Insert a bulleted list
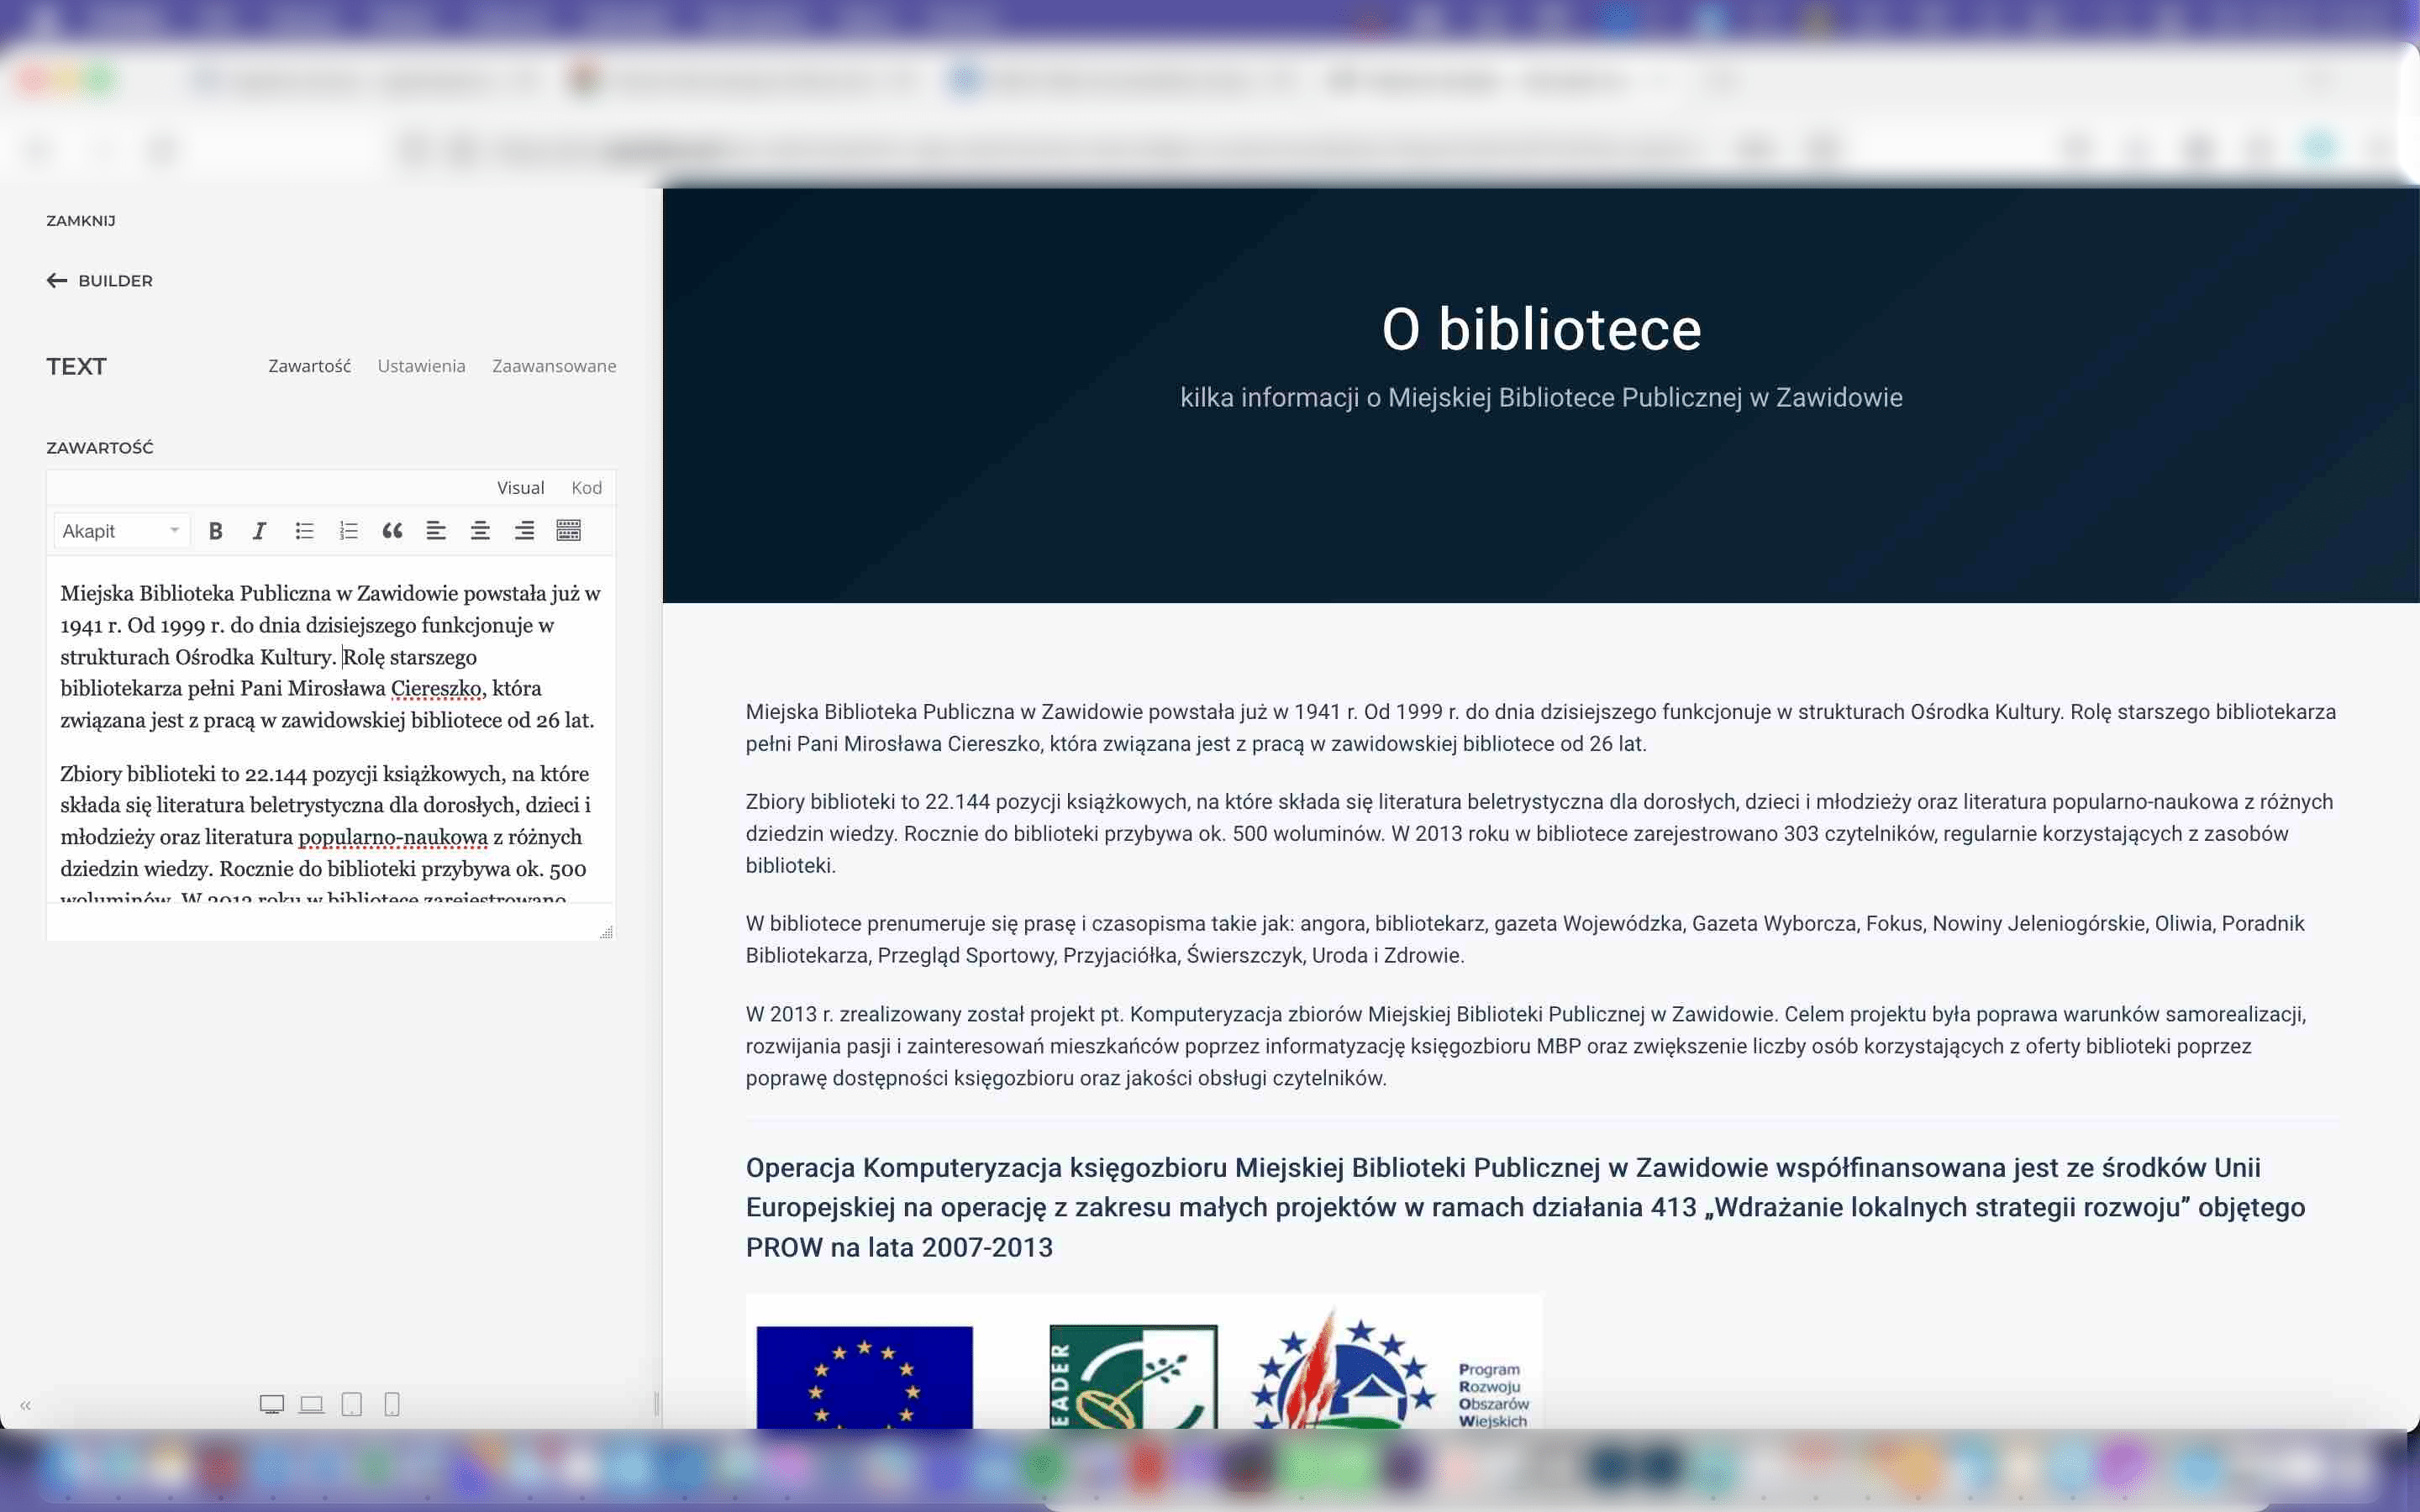2420x1512 pixels. (304, 531)
